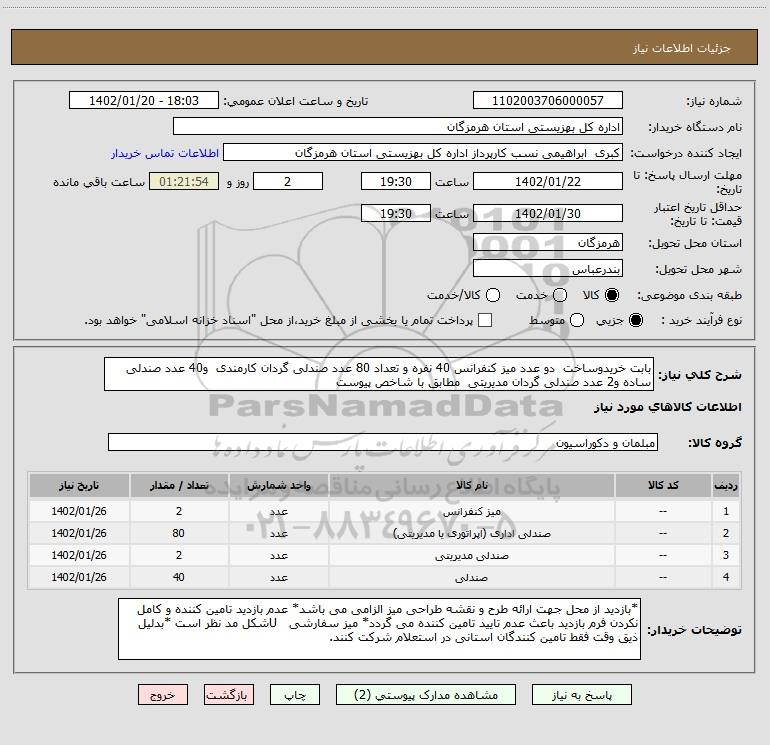The image size is (770, 745).
Task: Choose the متوسط purchase type radio
Action: [577, 321]
